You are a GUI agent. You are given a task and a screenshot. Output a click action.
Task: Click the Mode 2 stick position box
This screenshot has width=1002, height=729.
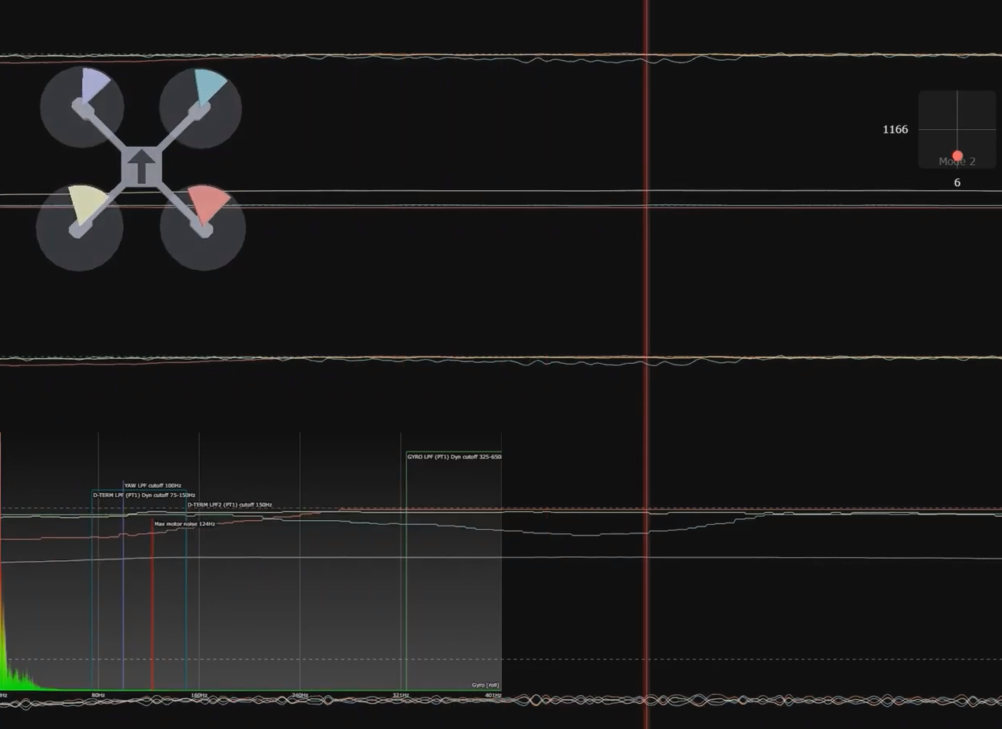(x=957, y=130)
